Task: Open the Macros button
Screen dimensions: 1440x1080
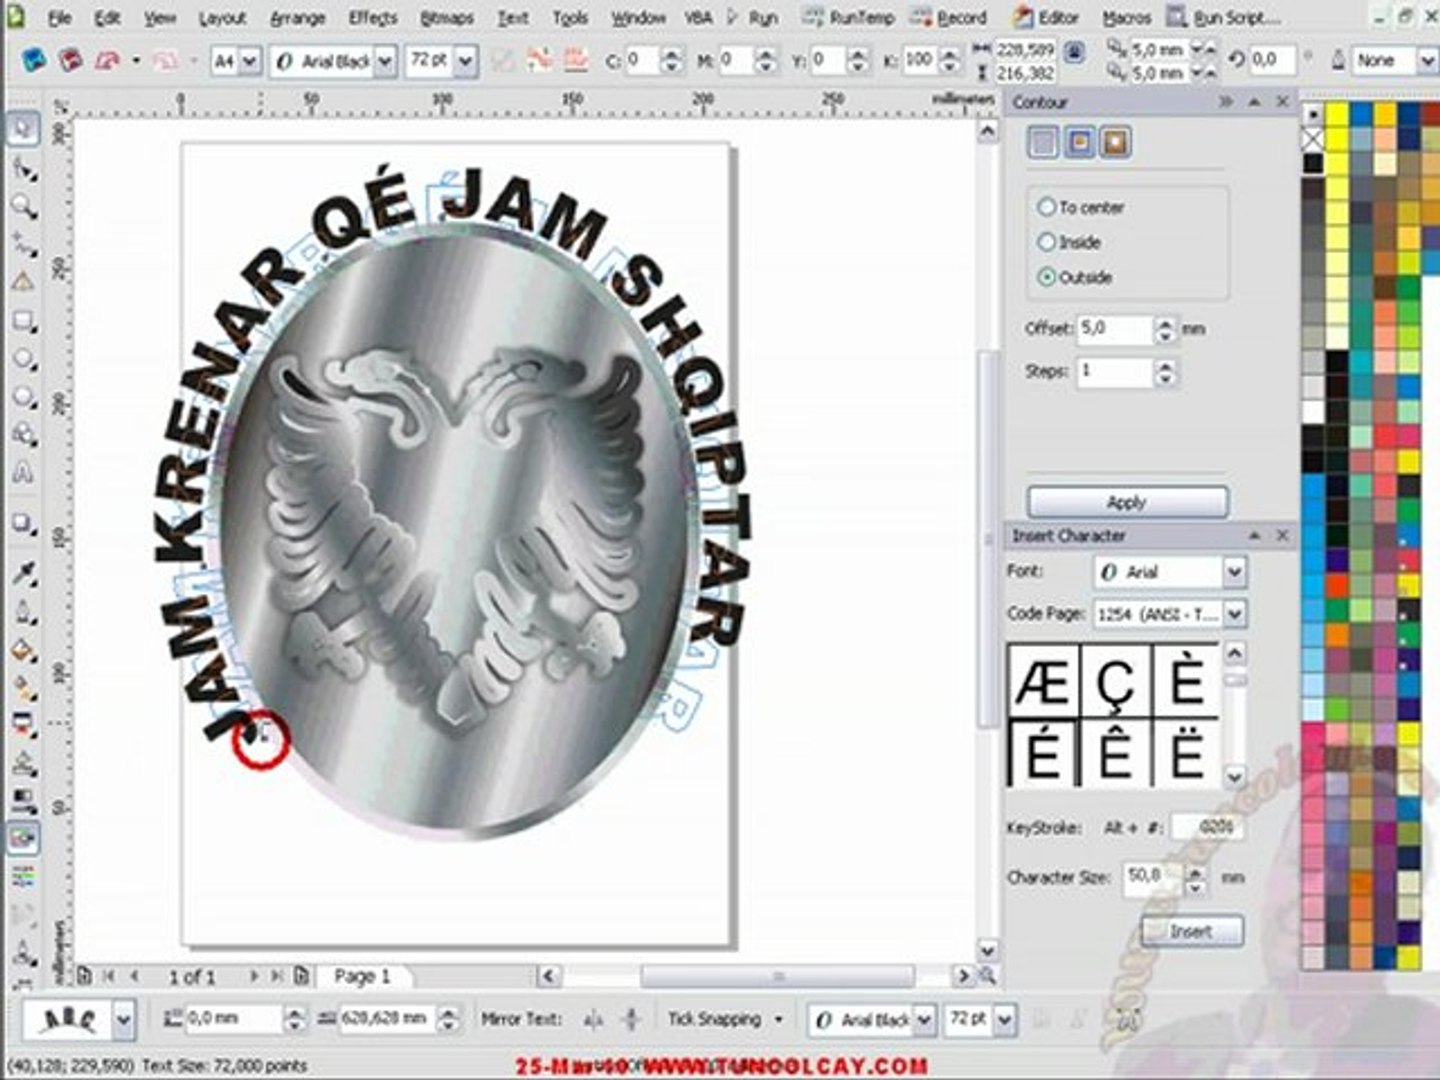Action: coord(1126,17)
